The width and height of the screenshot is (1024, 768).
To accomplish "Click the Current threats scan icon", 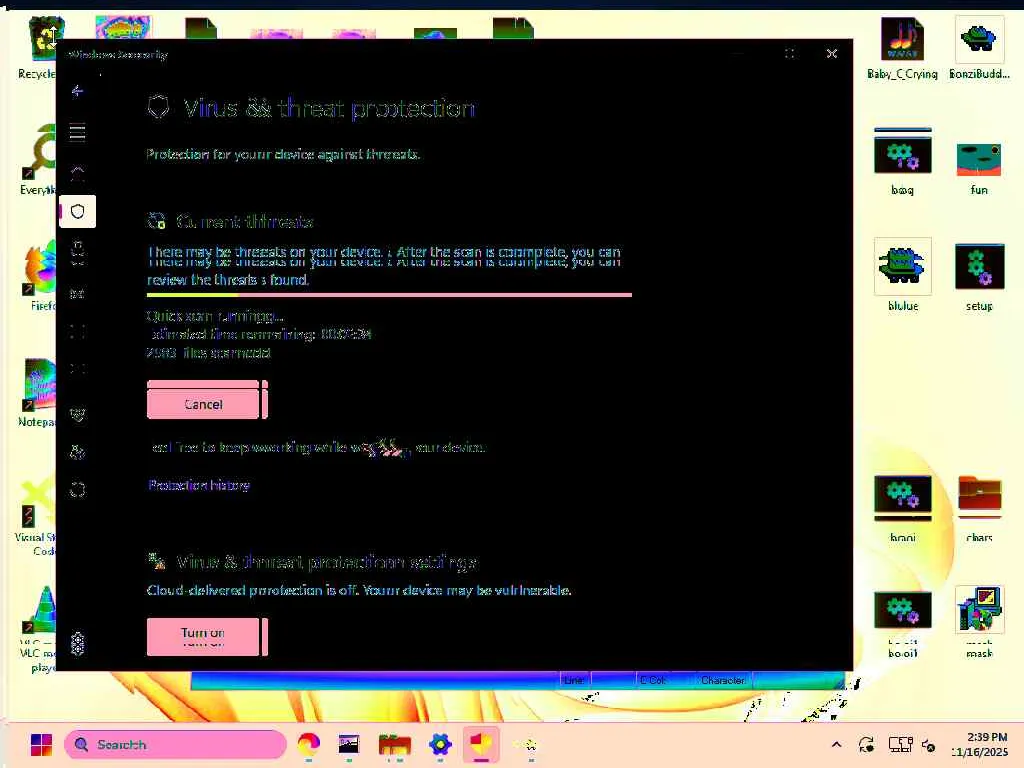I will [157, 221].
